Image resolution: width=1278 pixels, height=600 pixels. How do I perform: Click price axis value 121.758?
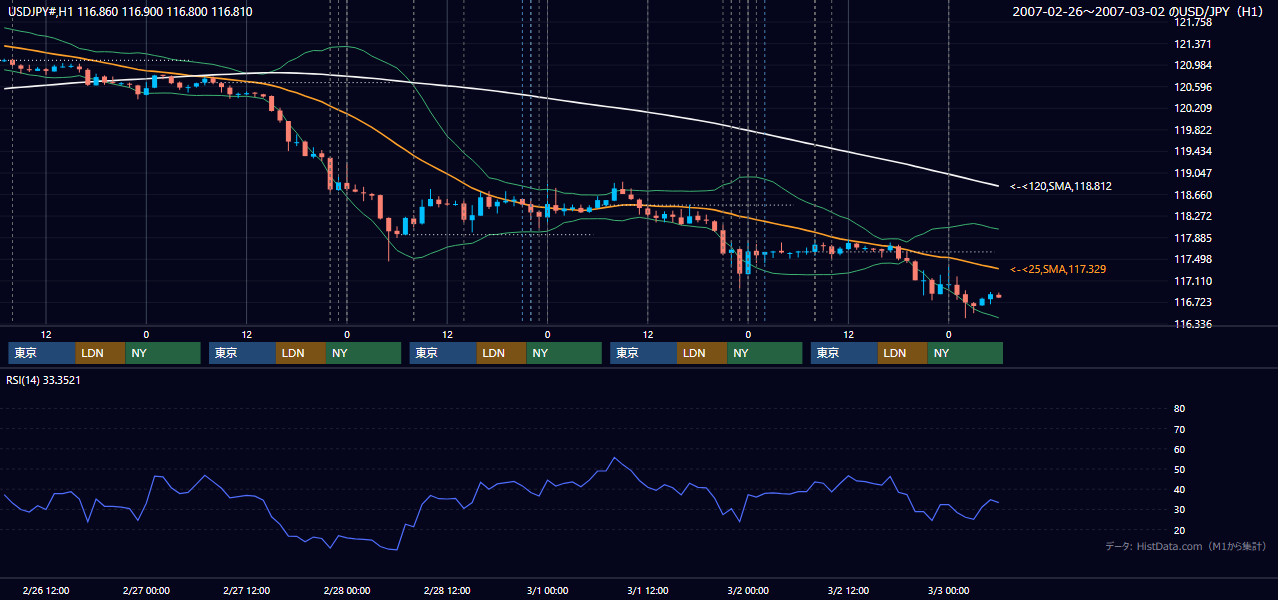[1192, 22]
